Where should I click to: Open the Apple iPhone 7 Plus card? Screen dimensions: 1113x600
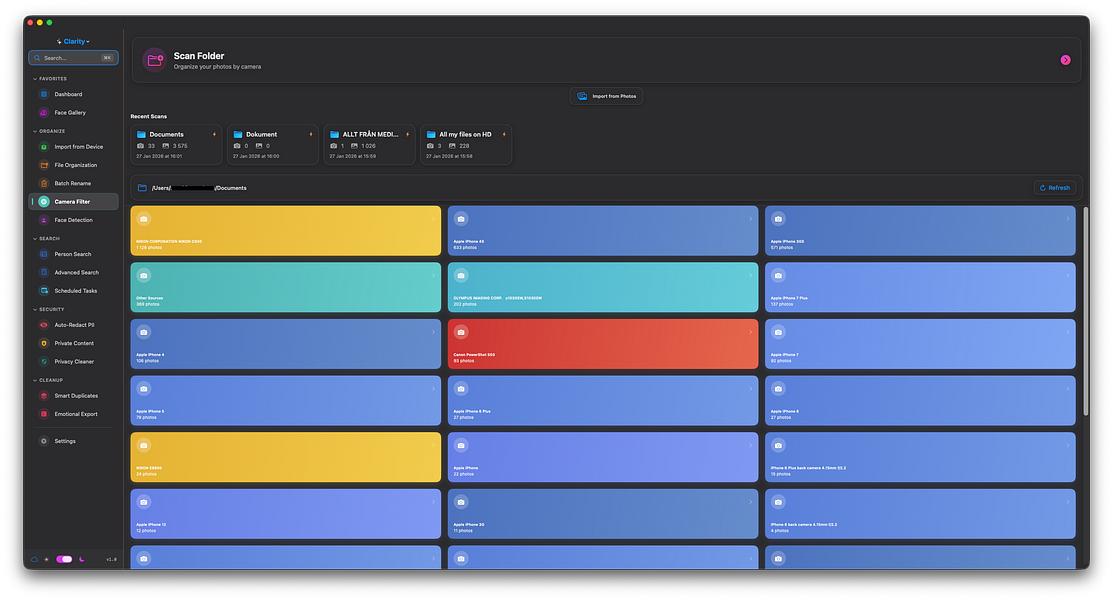click(x=920, y=288)
